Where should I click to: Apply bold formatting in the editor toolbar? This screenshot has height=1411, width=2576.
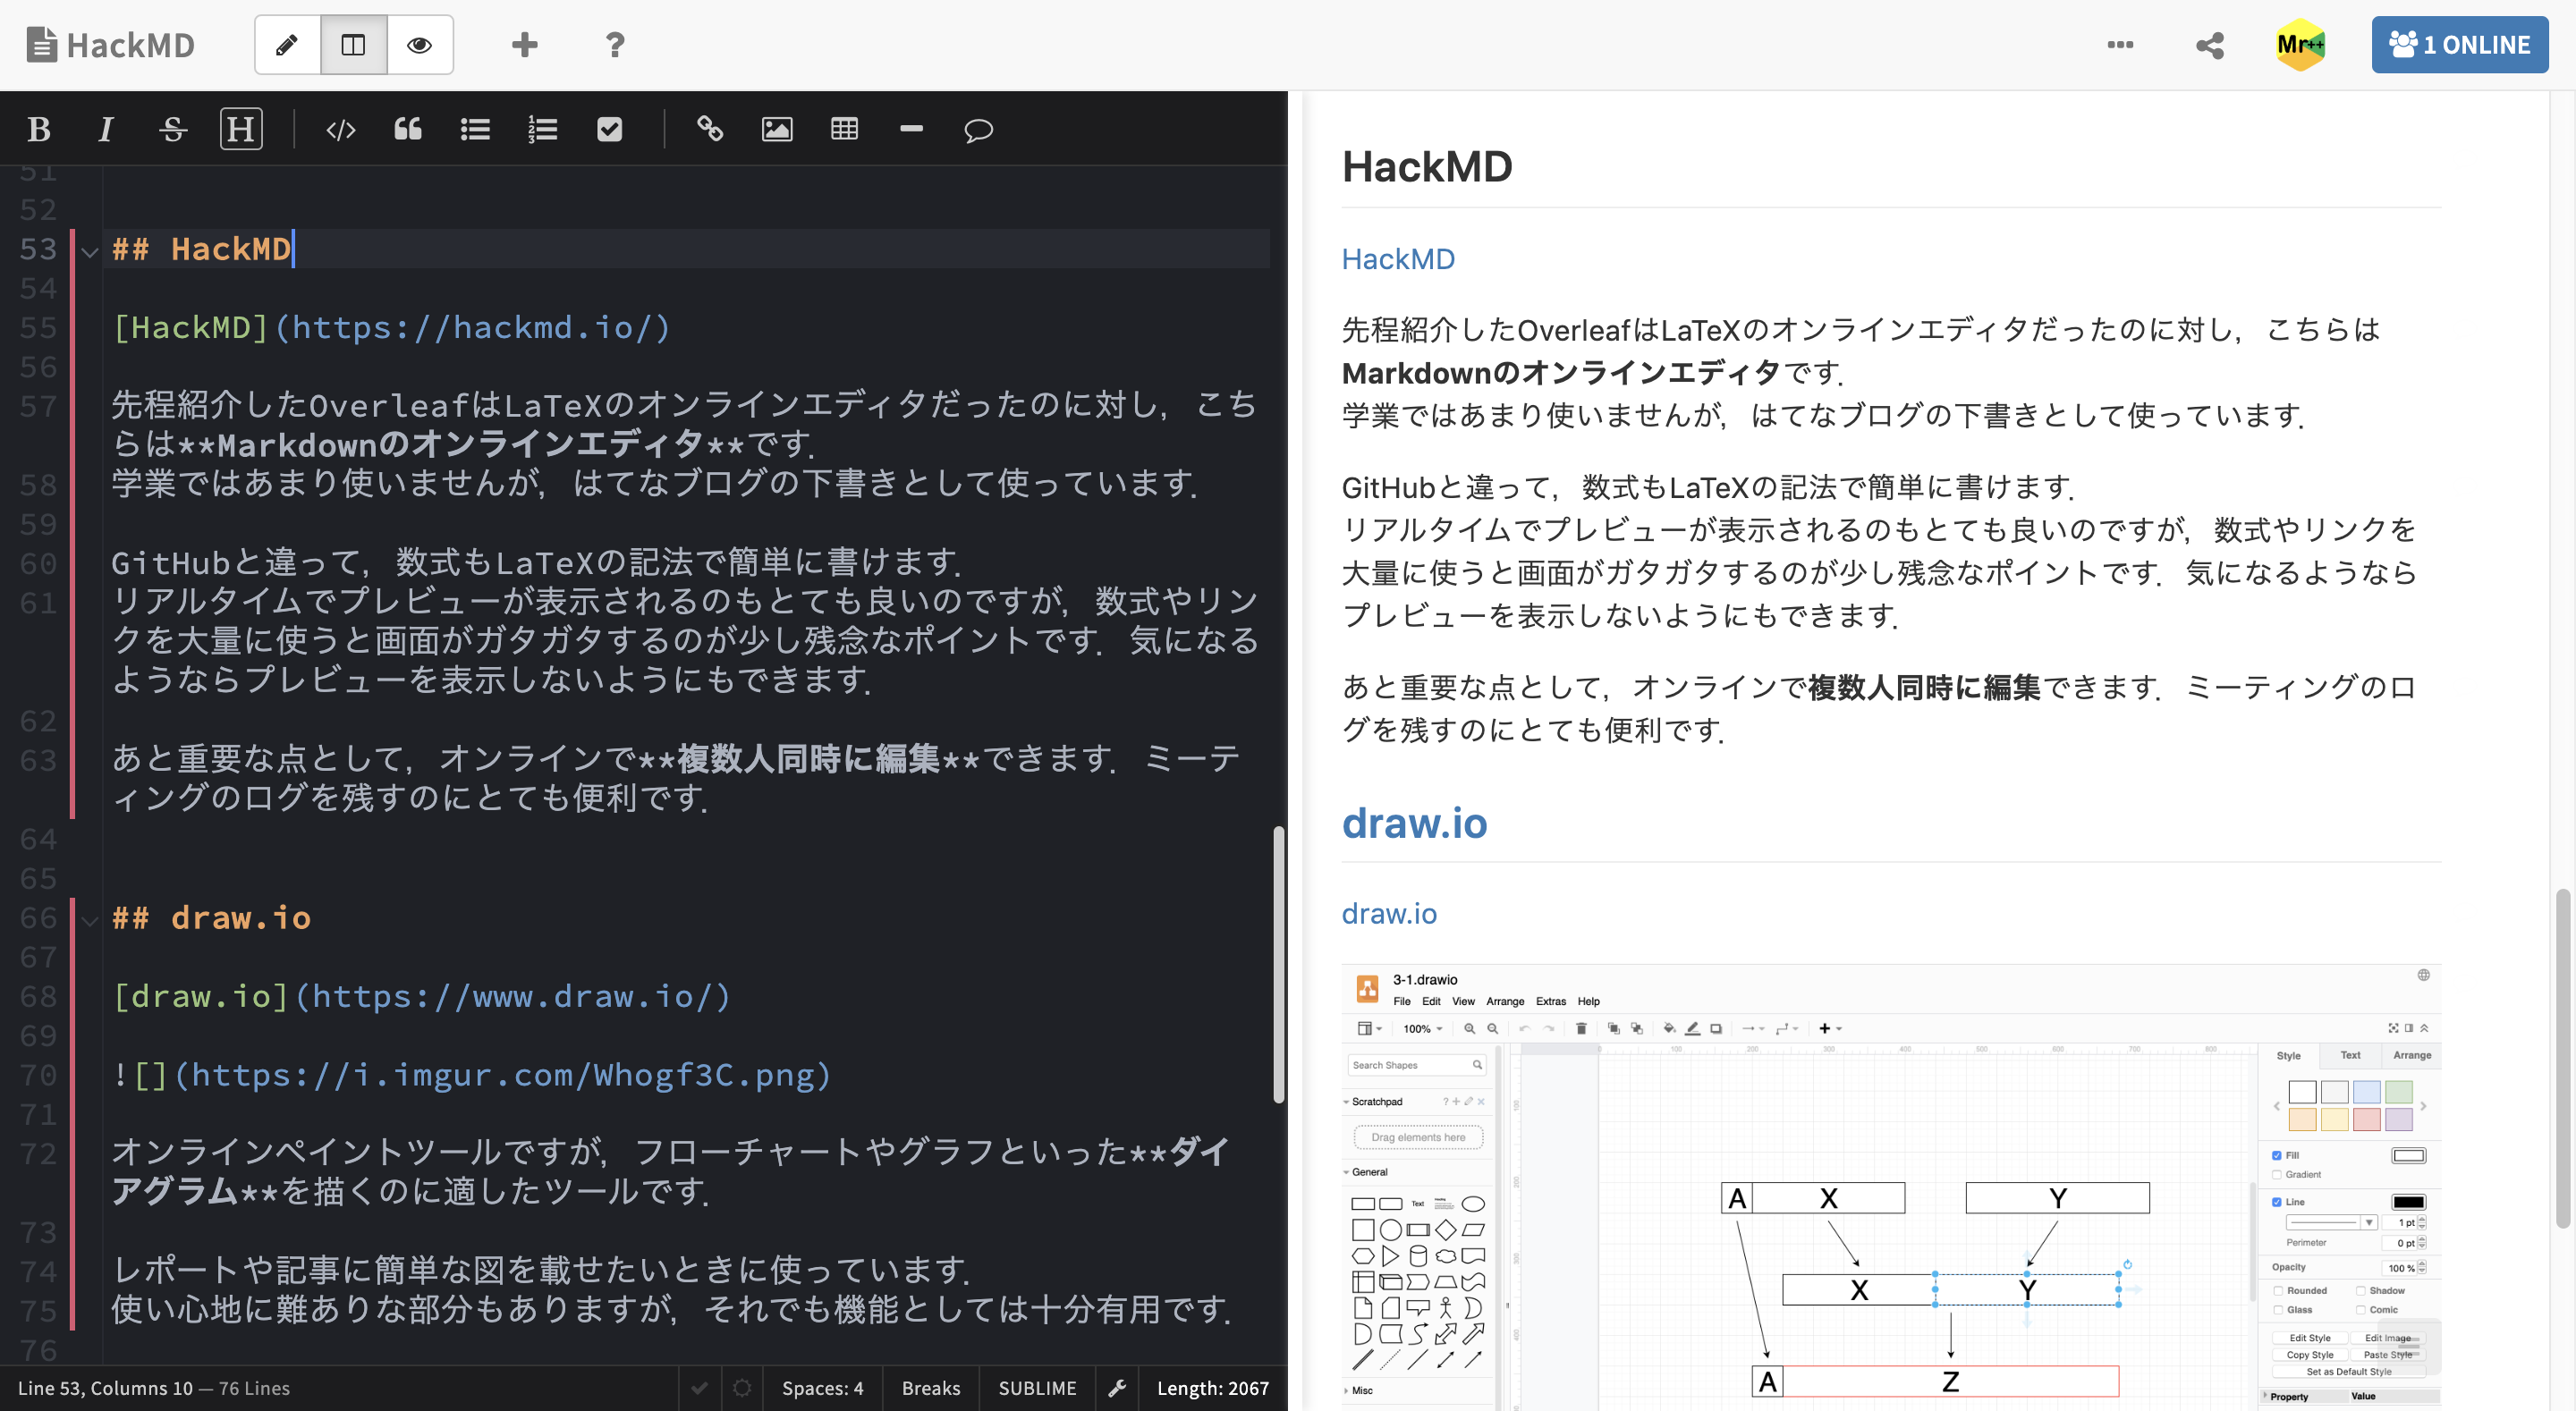tap(39, 129)
